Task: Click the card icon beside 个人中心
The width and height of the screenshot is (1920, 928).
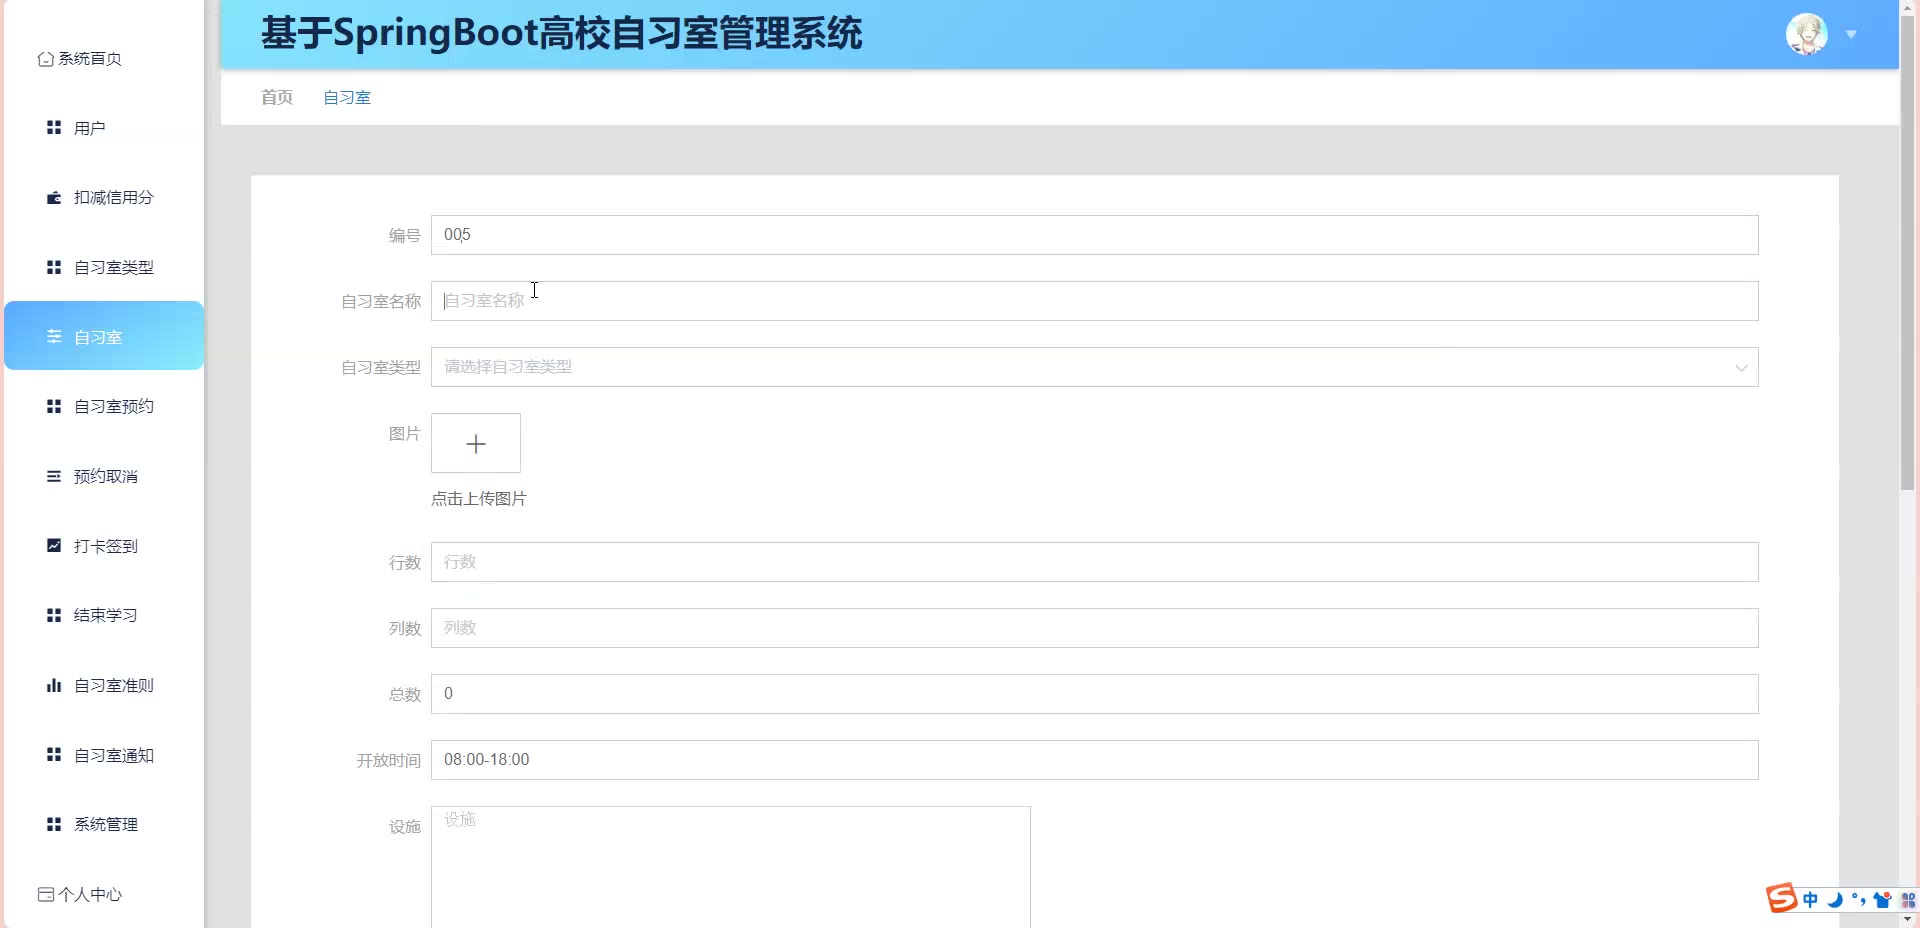Action: (46, 894)
